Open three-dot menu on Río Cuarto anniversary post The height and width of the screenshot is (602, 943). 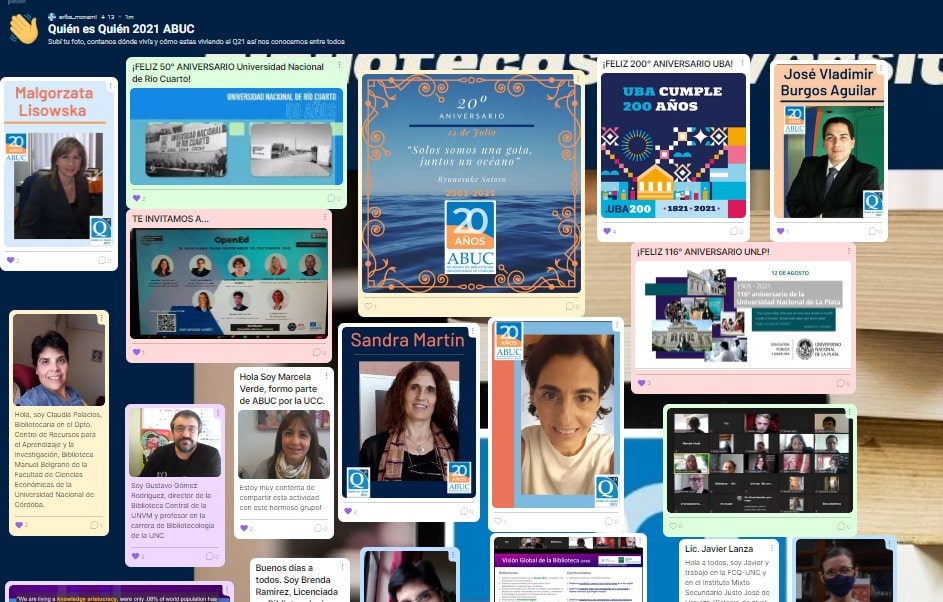(x=340, y=65)
